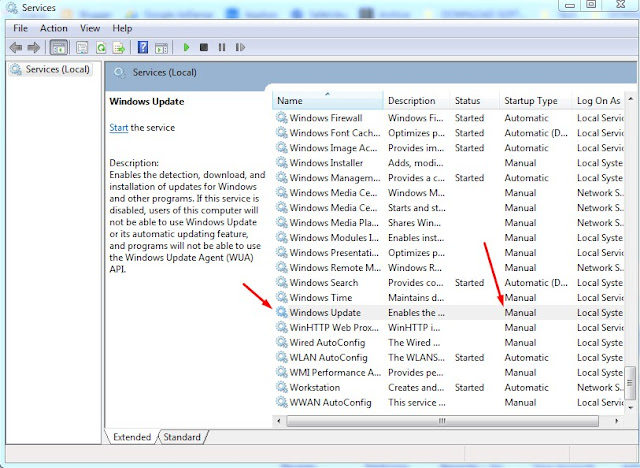Viewport: 640px width, 468px height.
Task: Click gear icon next to Workstation
Action: [x=282, y=387]
